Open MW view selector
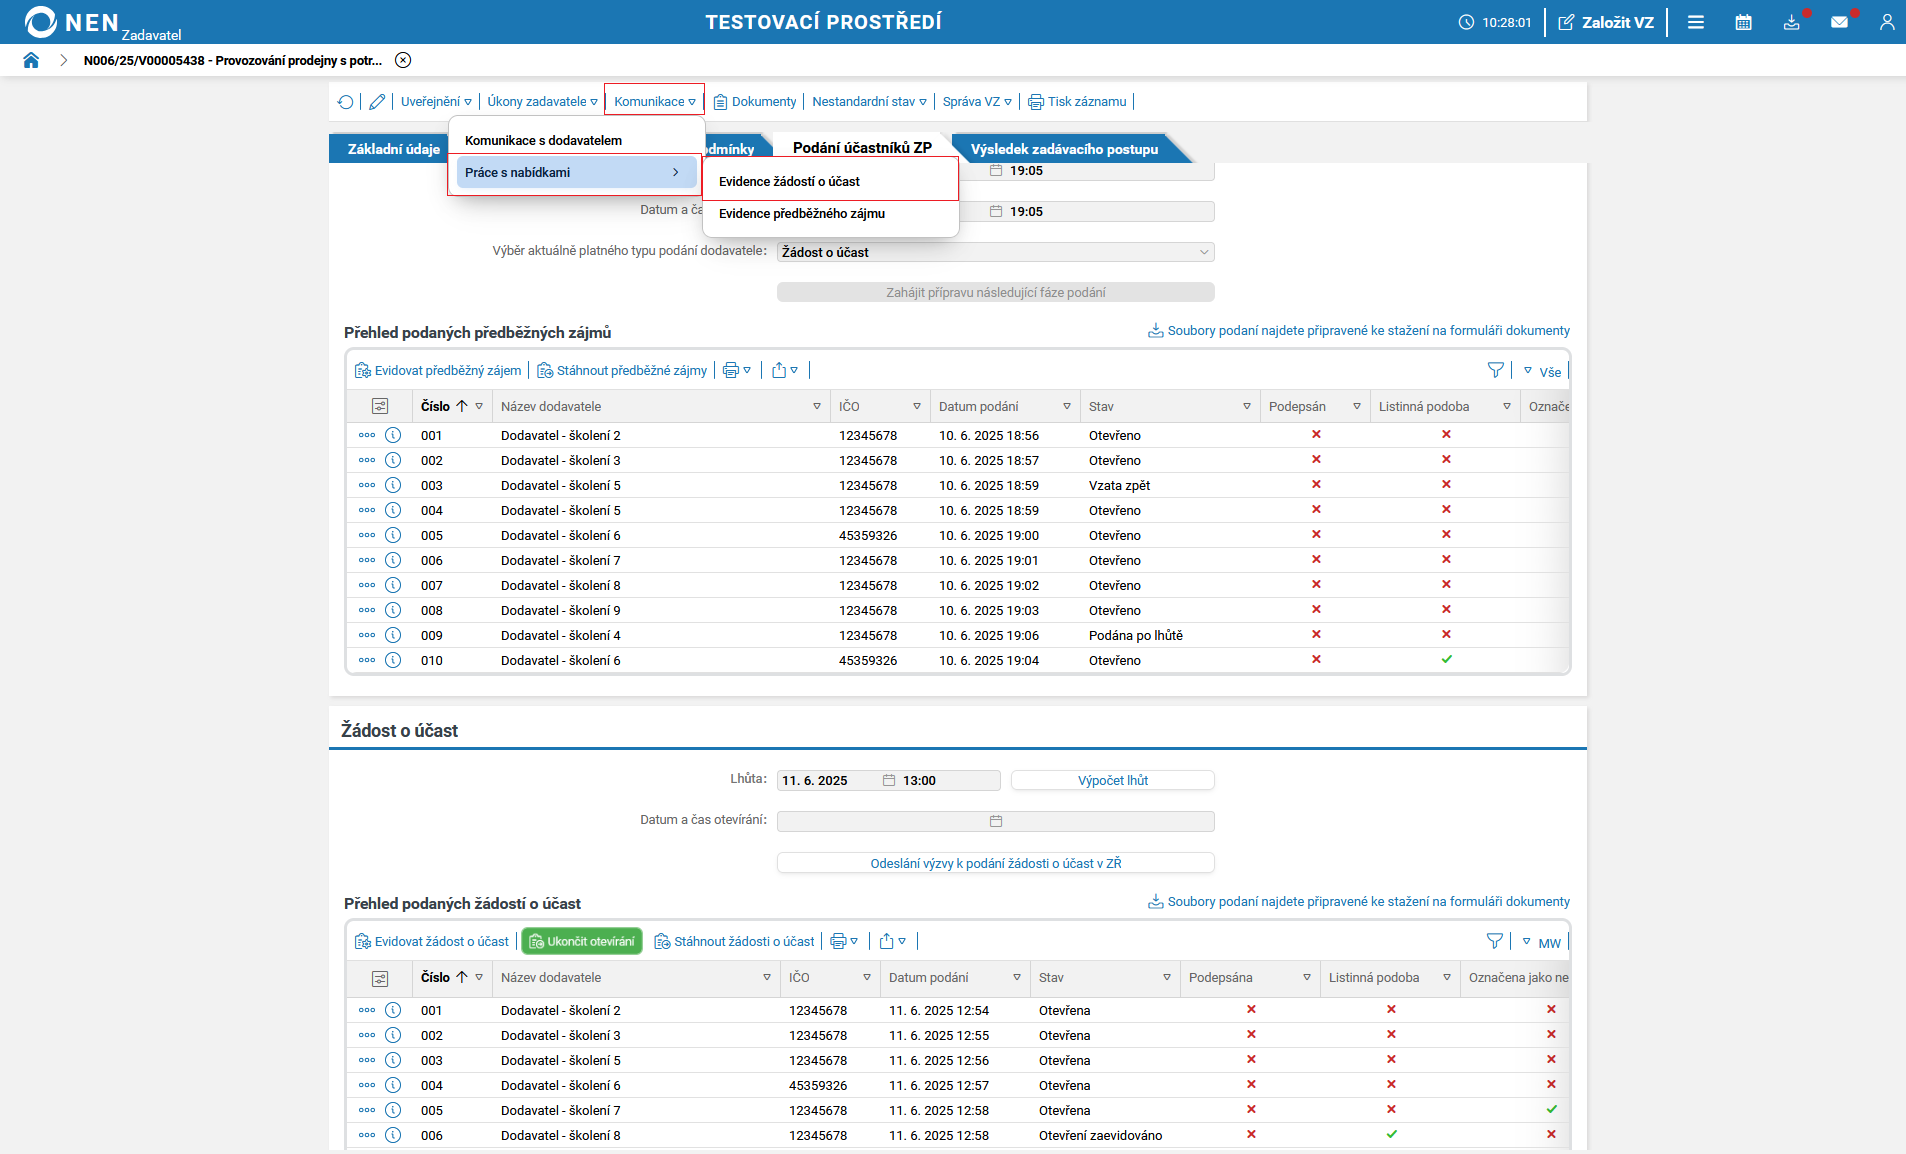The image size is (1906, 1154). click(1541, 943)
